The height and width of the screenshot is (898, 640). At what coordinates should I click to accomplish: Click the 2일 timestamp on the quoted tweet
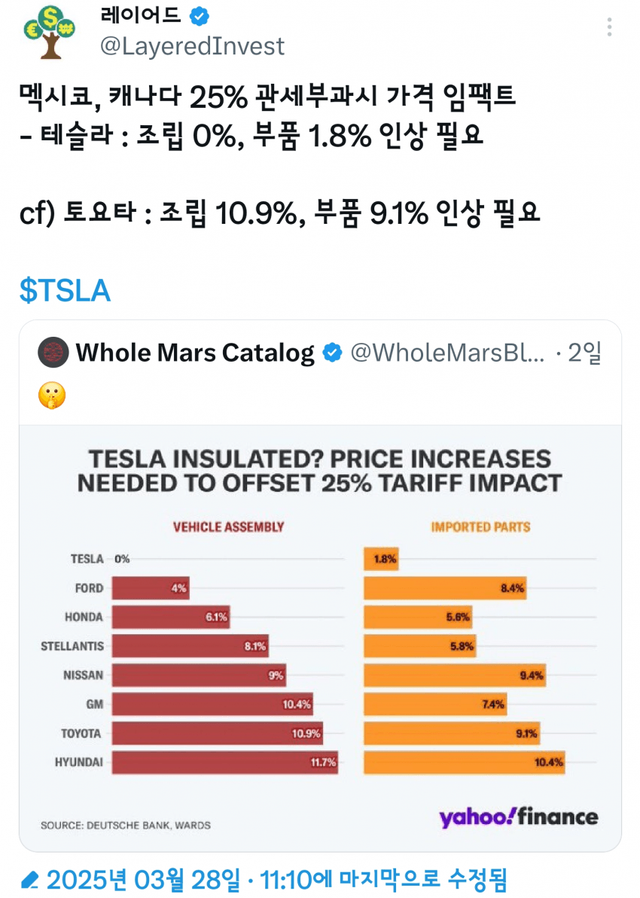click(583, 353)
